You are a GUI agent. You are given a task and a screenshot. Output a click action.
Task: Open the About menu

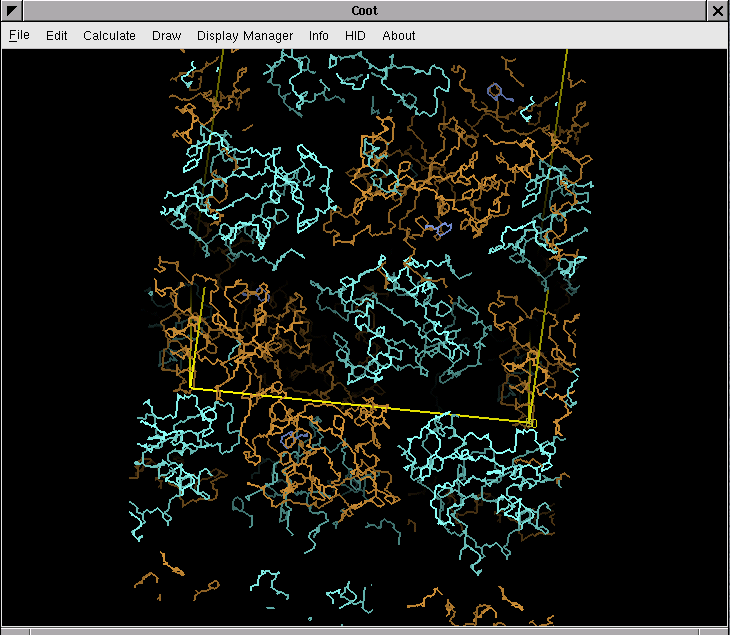click(x=398, y=36)
